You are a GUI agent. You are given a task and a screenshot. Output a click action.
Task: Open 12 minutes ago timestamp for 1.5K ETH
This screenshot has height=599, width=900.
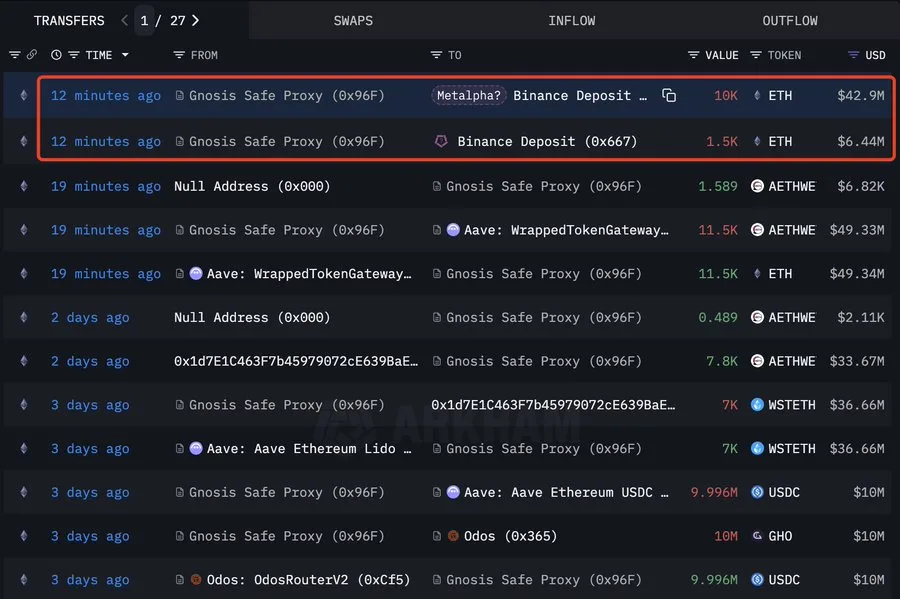[106, 141]
